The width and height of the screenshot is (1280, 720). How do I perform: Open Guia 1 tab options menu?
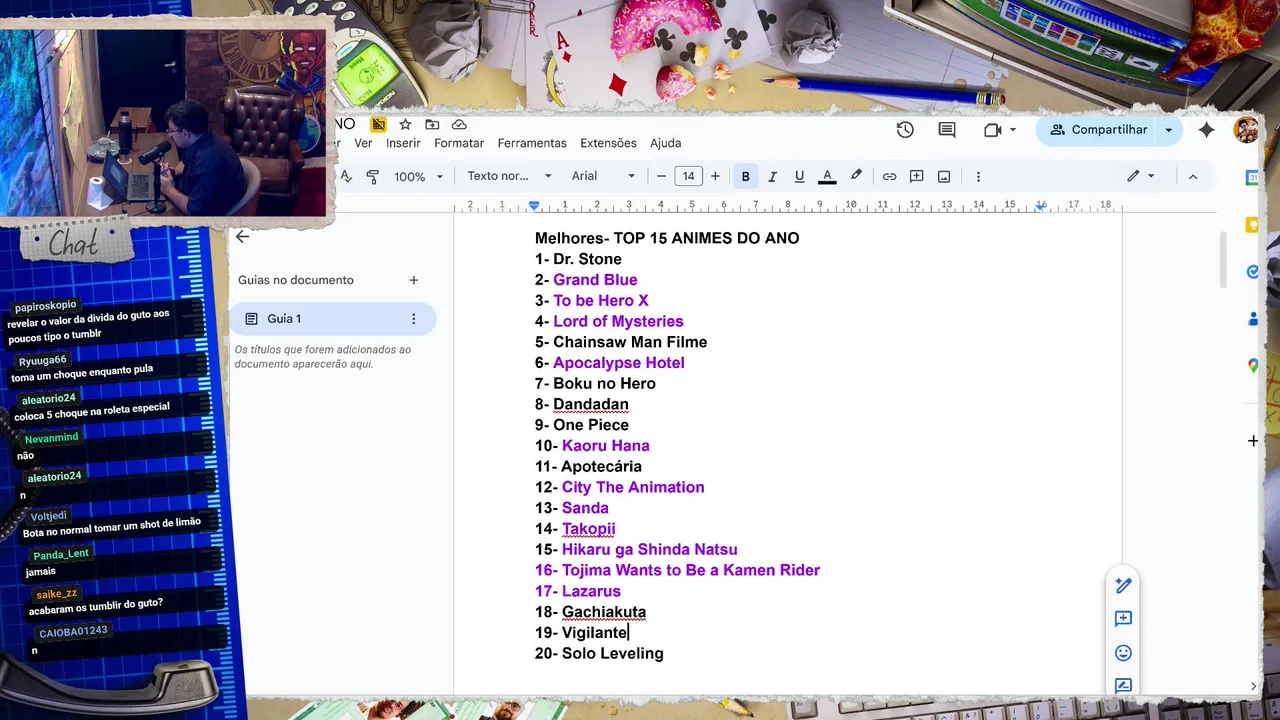pos(414,319)
